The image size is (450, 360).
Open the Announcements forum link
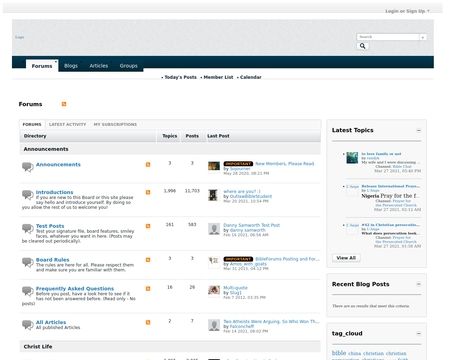(58, 165)
